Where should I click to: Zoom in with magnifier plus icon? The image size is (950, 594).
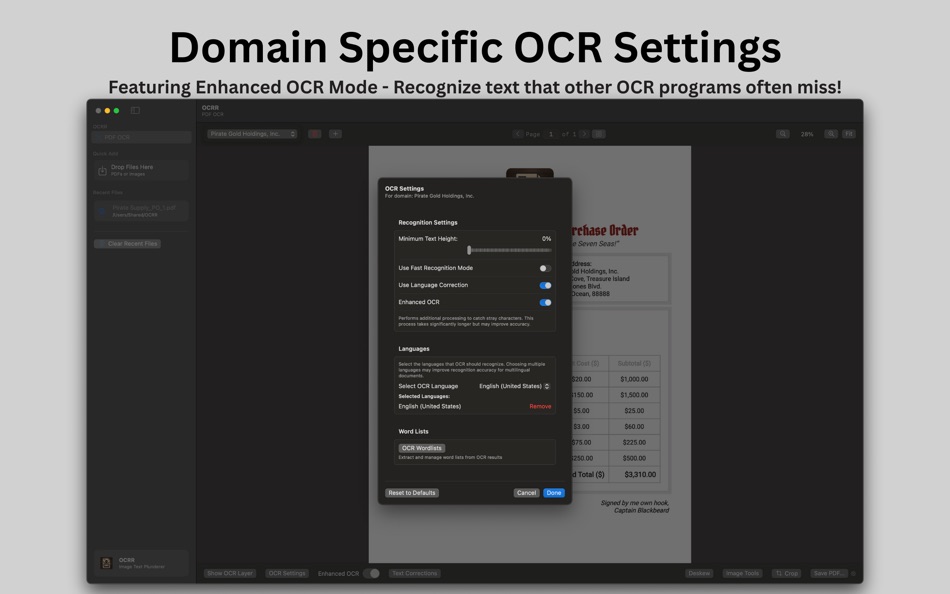coord(831,134)
